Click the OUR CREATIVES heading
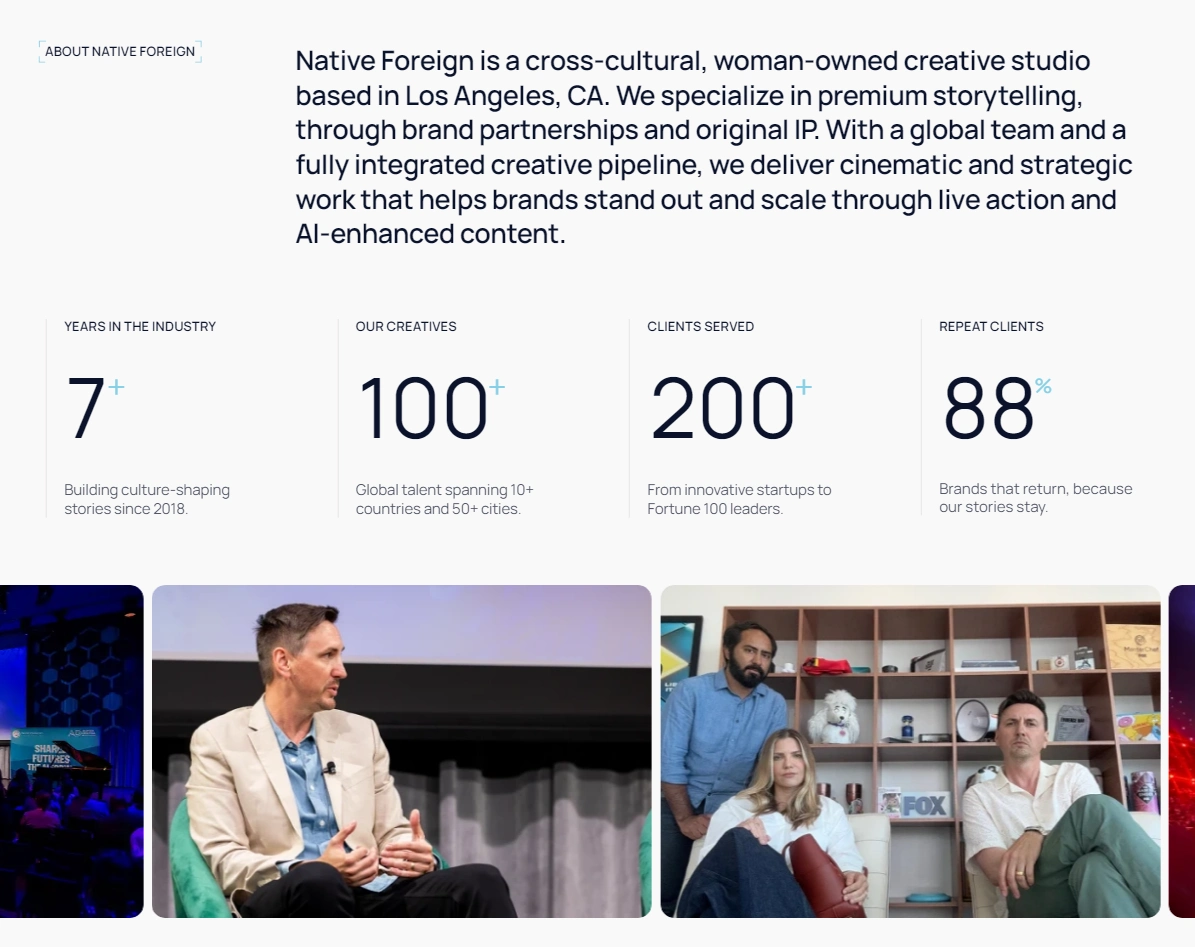Viewport: 1195px width, 947px height. point(406,326)
